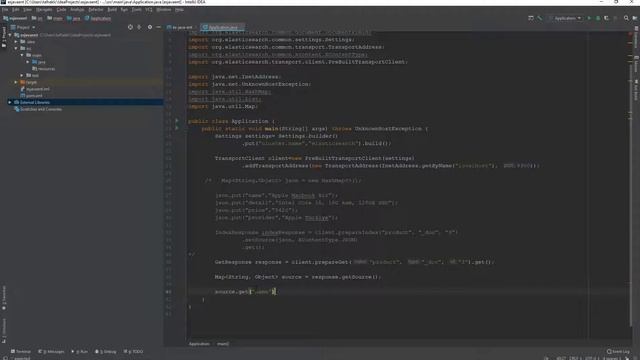This screenshot has height=360, width=640.
Task: Open the Refactor menu
Action: pyautogui.click(x=96, y=9)
